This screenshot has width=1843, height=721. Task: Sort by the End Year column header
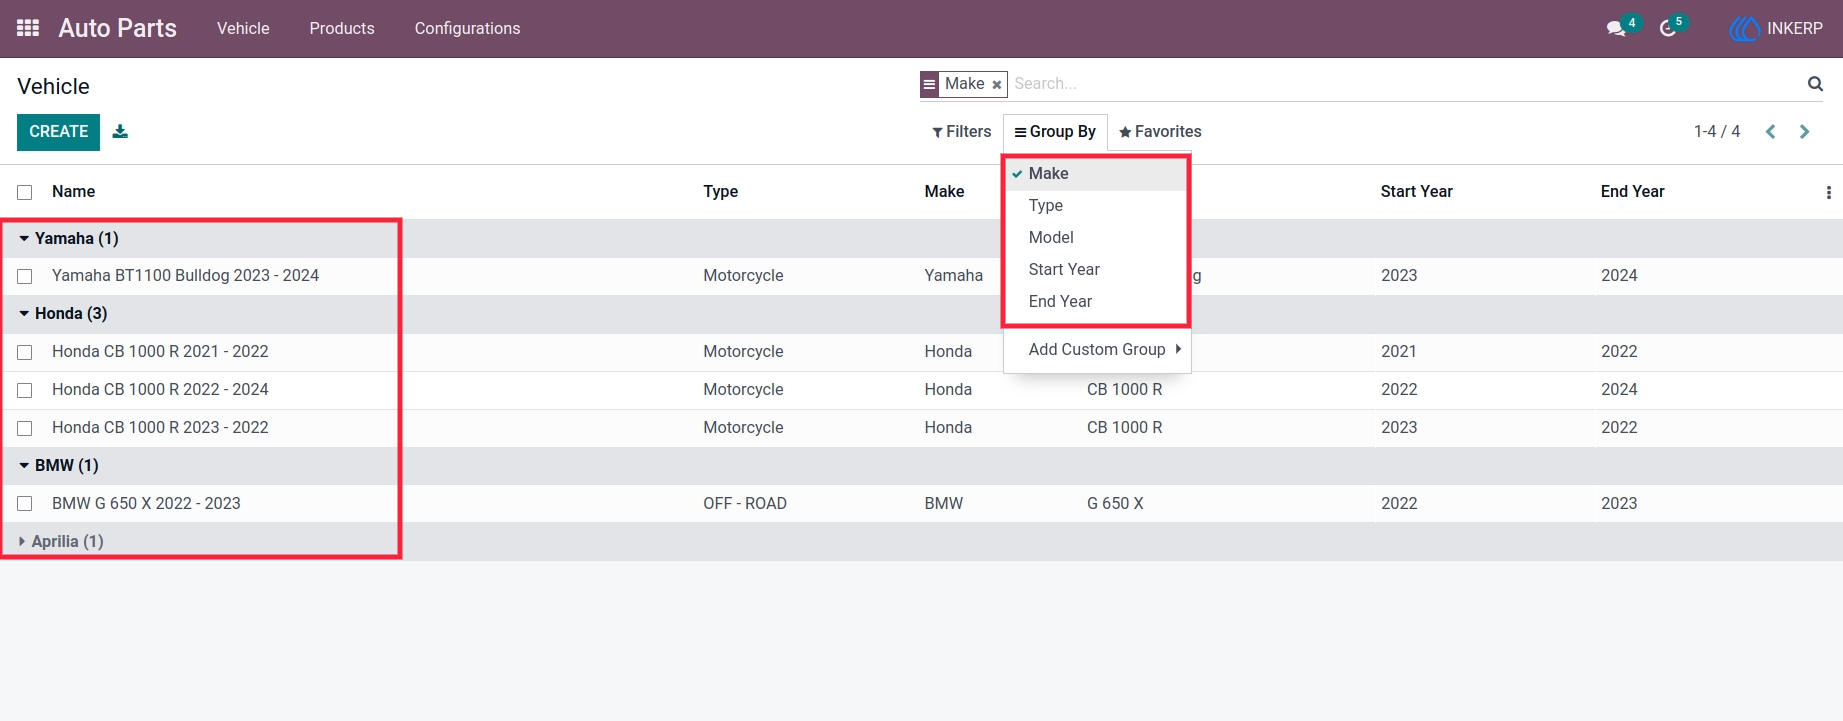pos(1632,191)
